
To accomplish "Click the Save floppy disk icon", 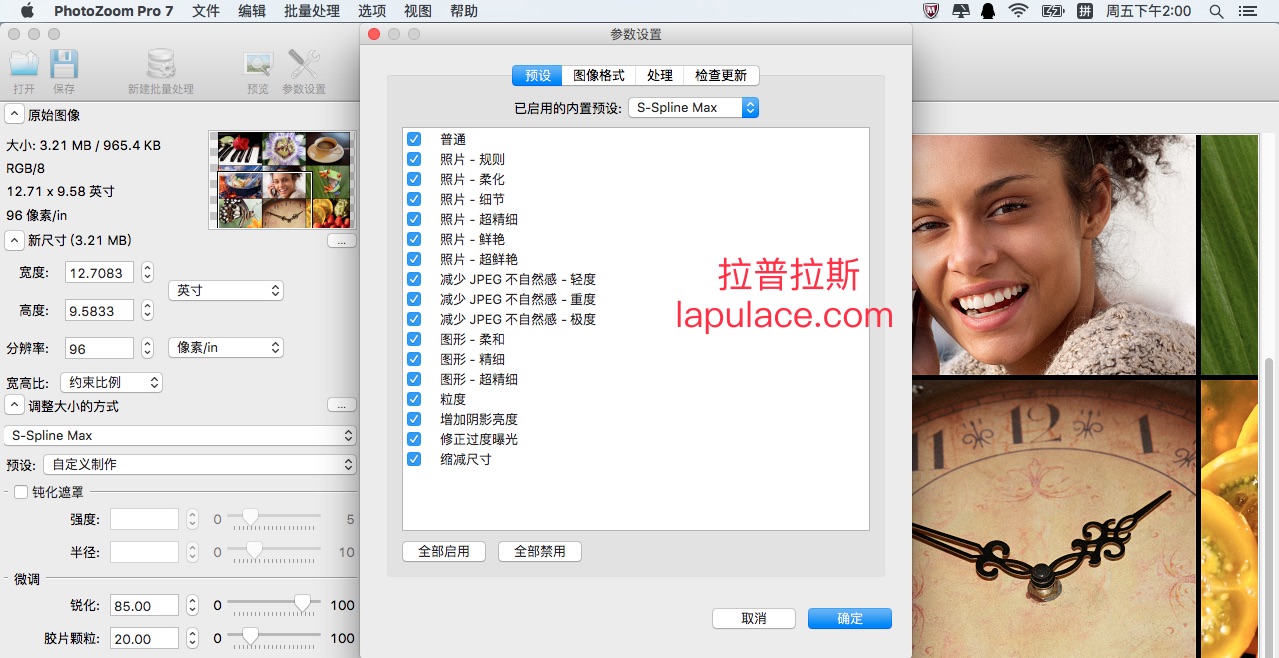I will [x=64, y=65].
